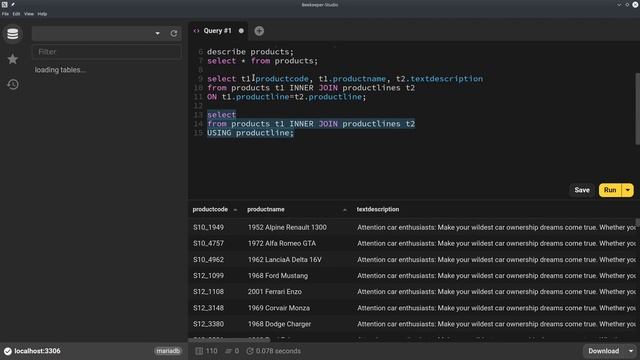The width and height of the screenshot is (640, 360).
Task: Select the 1969 Corvair Monza cell
Action: [279, 308]
